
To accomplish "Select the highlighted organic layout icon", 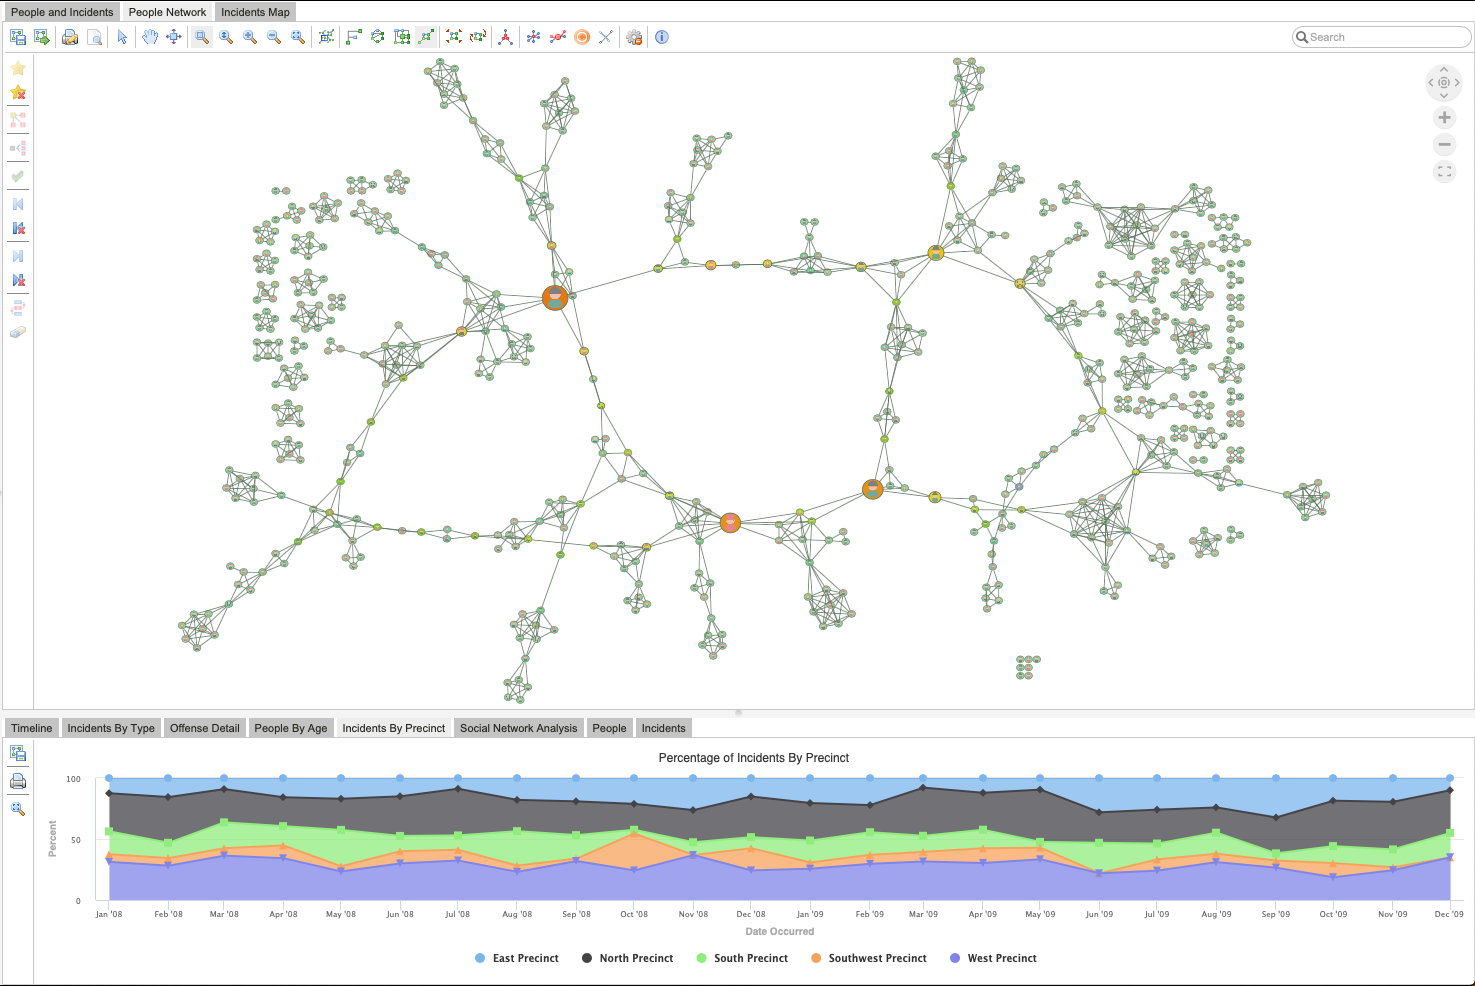I will pyautogui.click(x=426, y=36).
